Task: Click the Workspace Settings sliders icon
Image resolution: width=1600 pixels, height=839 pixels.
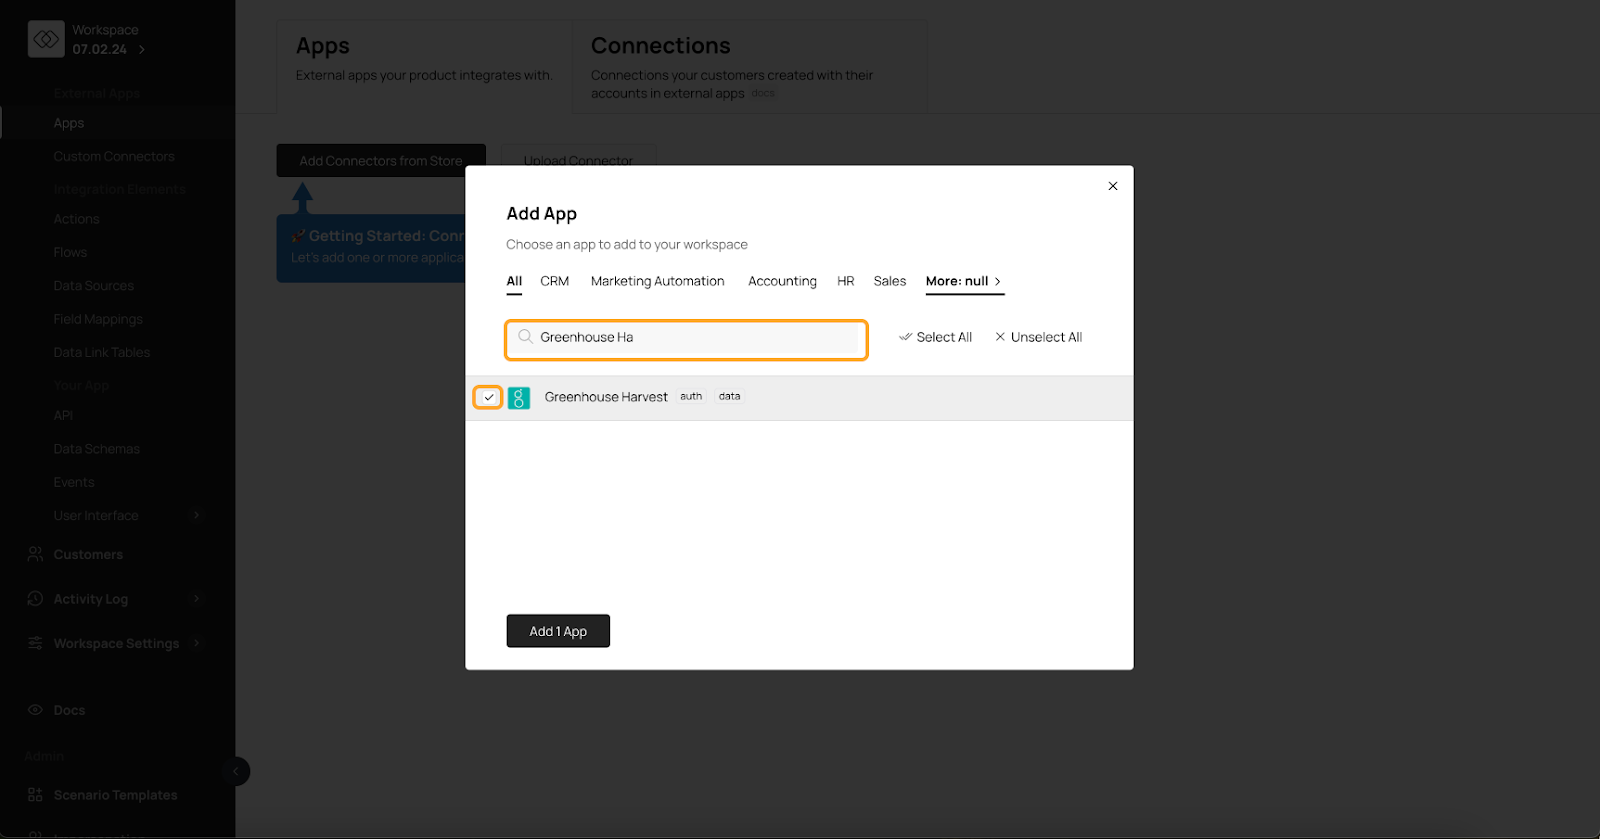Action: click(35, 643)
